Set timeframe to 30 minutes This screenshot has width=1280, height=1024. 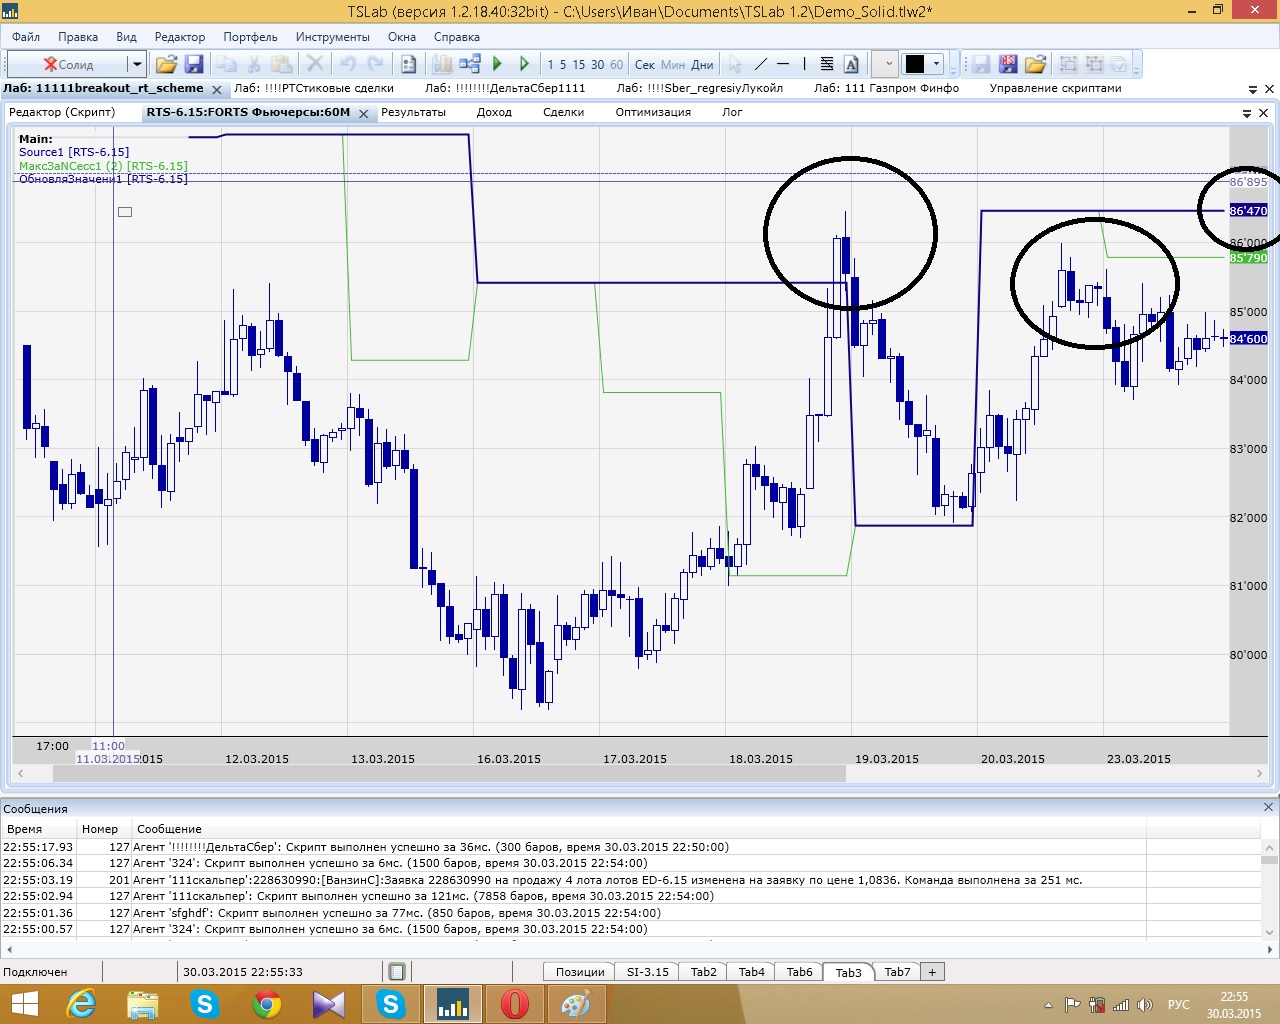pos(597,64)
